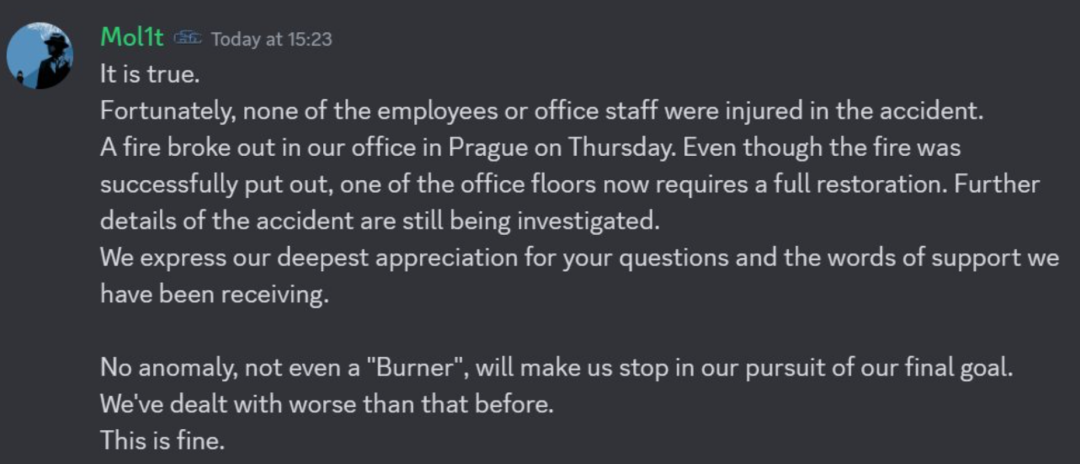Click the final 'This is fine.' line

163,441
